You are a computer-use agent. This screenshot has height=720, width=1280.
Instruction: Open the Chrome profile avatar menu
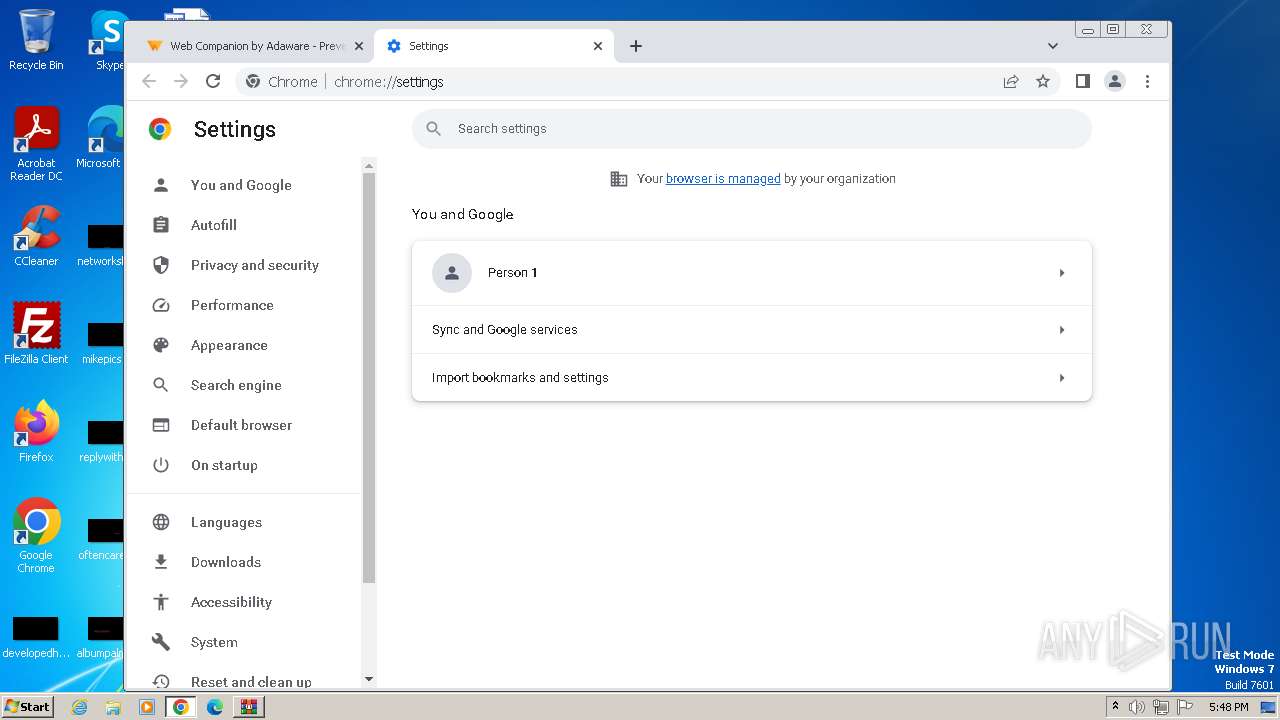[x=1115, y=82]
